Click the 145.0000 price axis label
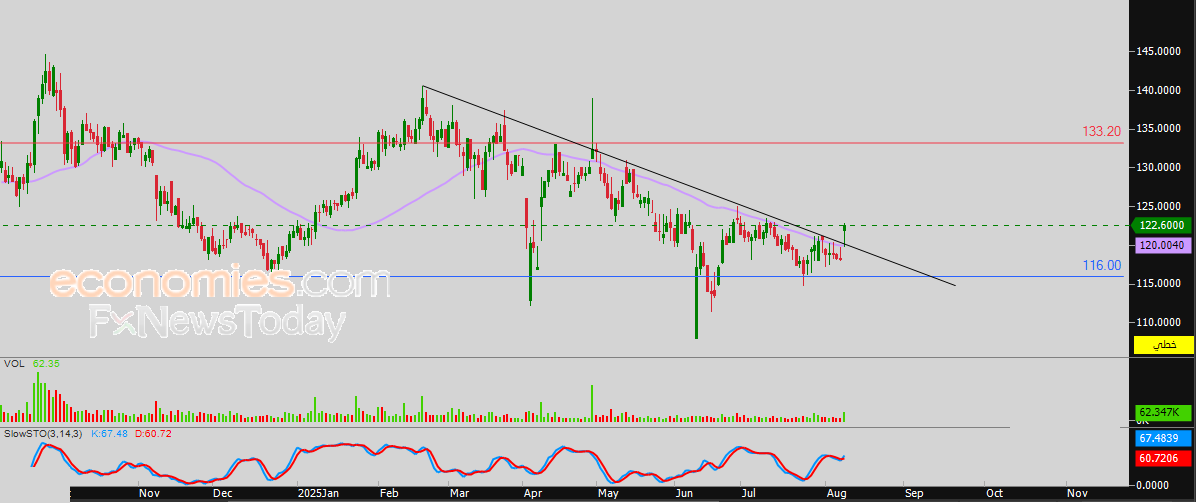Viewport: 1196px width, 503px height. (x=1161, y=52)
